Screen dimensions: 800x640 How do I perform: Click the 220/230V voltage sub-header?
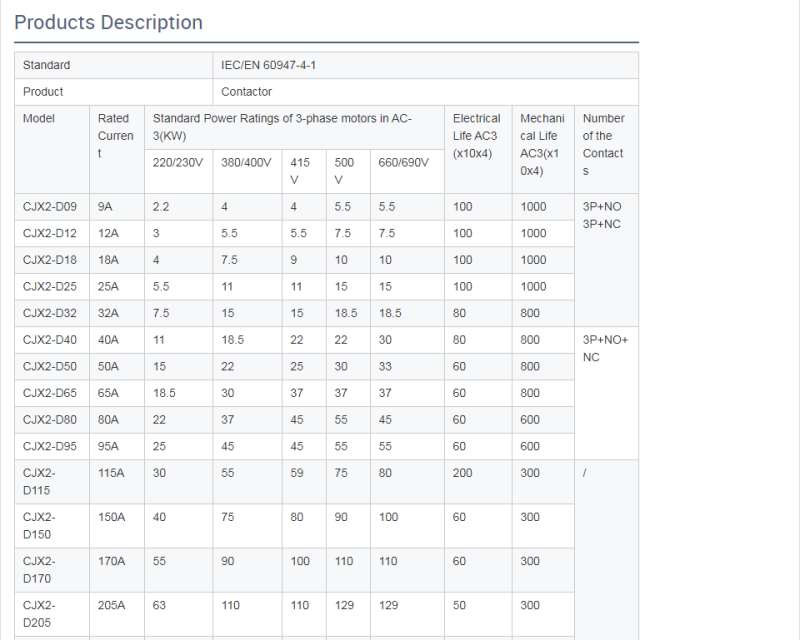[177, 162]
